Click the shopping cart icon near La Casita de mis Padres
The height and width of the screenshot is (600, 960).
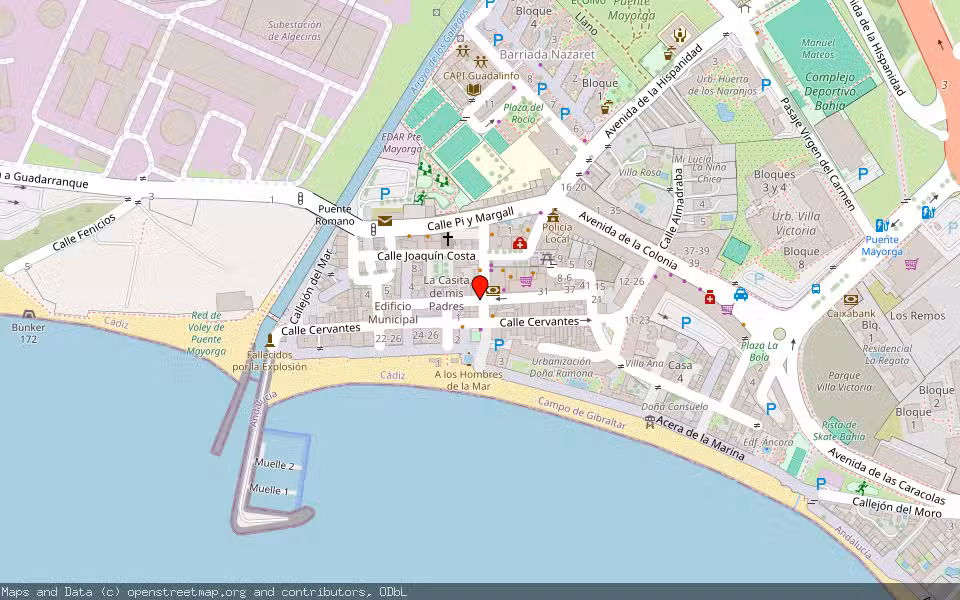(526, 282)
